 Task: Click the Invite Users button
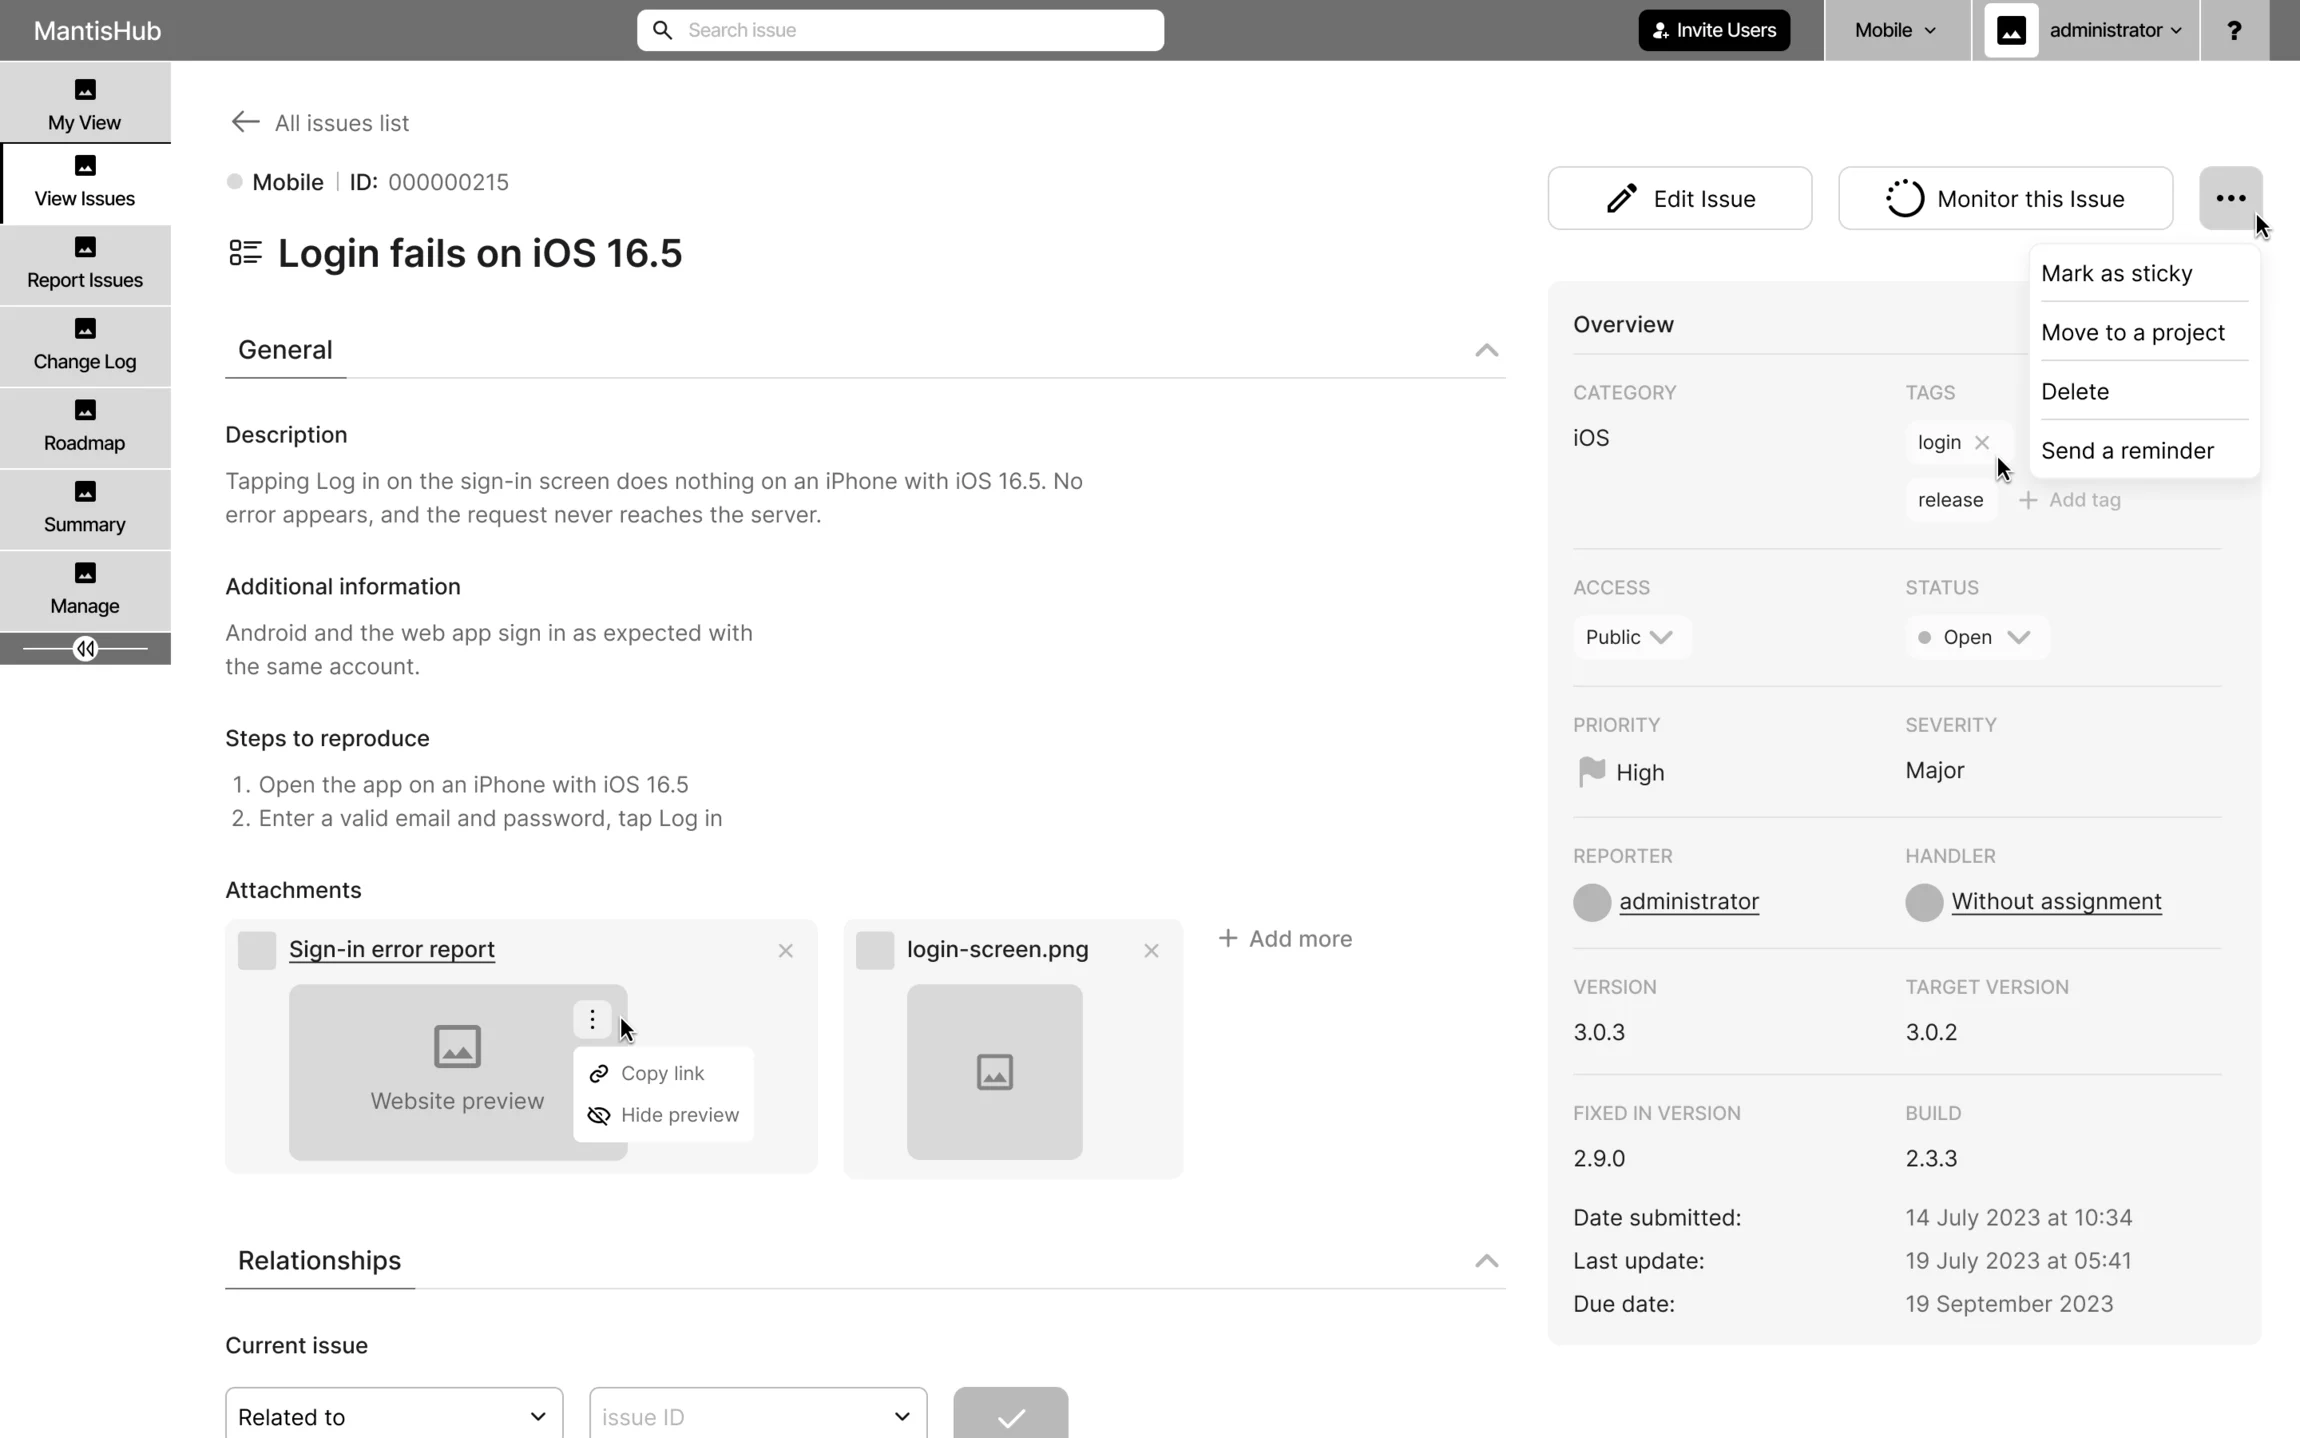pyautogui.click(x=1713, y=30)
